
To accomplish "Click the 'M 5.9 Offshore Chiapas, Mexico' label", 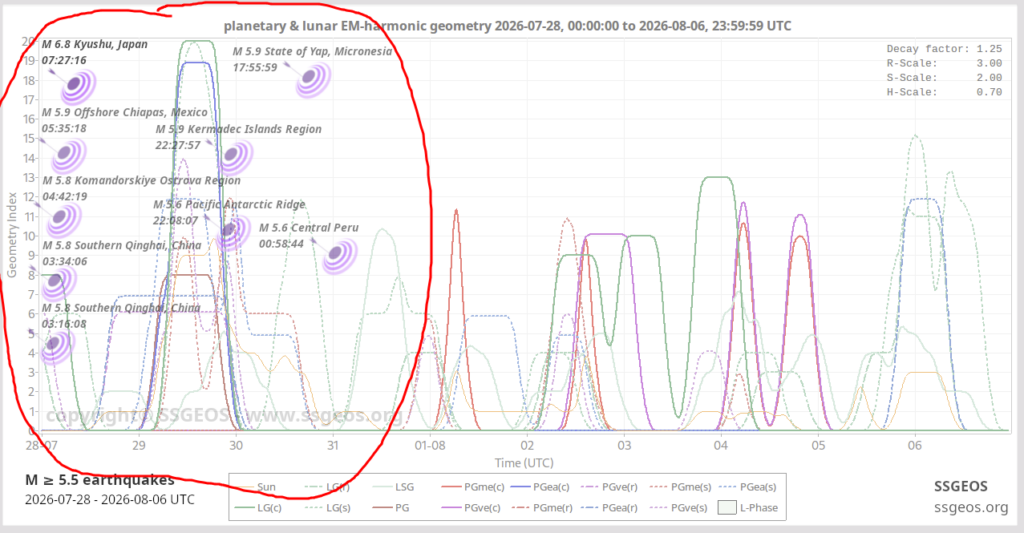I will coord(124,112).
